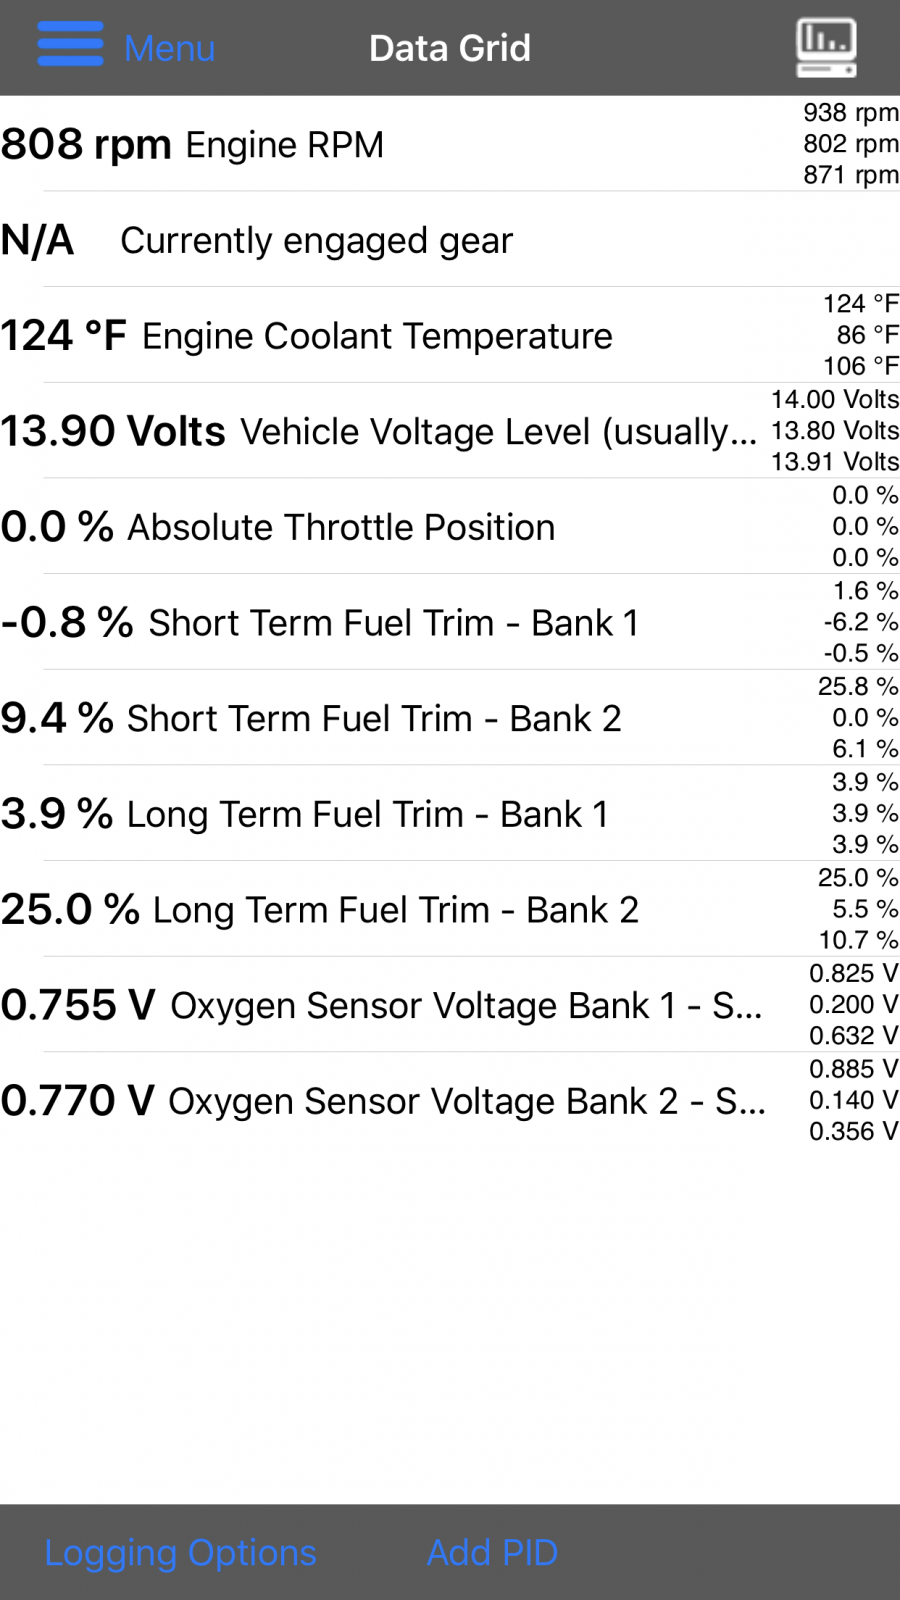Select Vehicle Voltage Level row
Image resolution: width=900 pixels, height=1600 pixels.
coord(450,431)
